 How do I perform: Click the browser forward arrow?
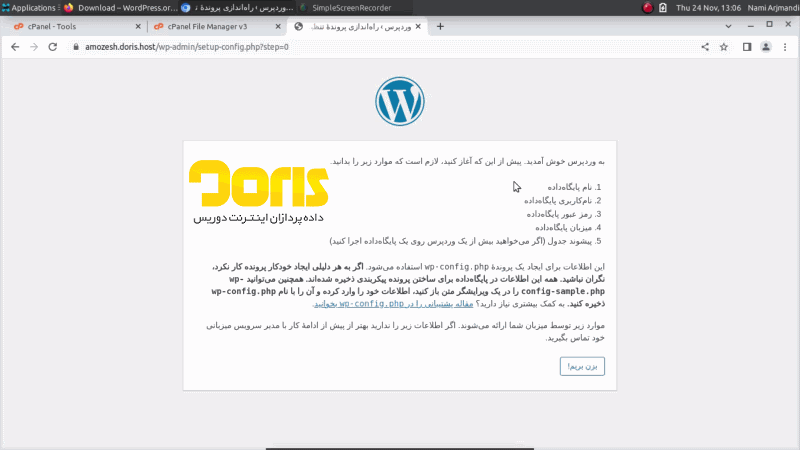pyautogui.click(x=34, y=47)
